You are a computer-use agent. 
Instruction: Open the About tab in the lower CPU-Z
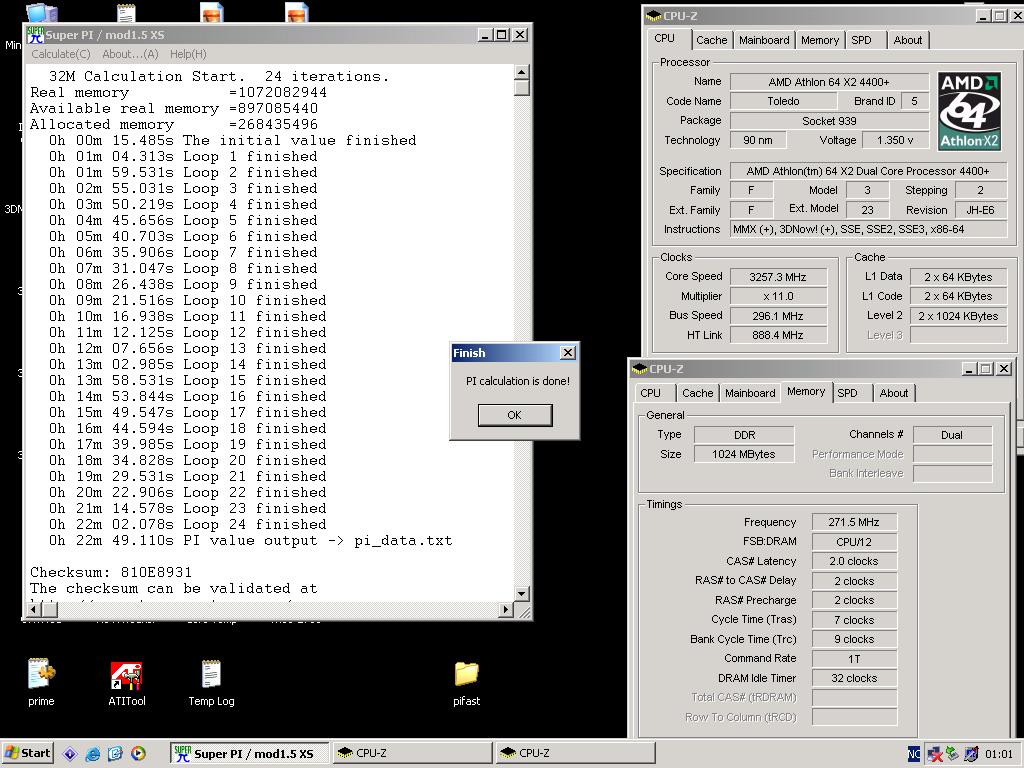[x=893, y=393]
